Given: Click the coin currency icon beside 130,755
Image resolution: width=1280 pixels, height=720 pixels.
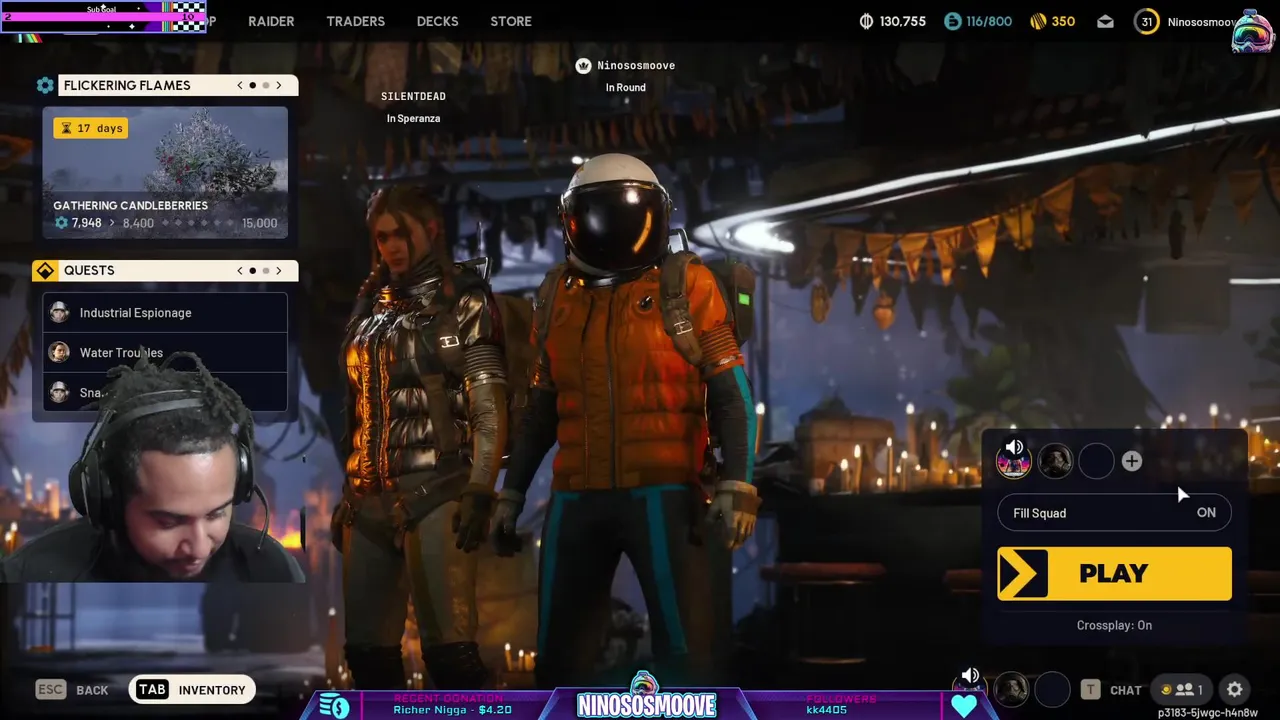Looking at the screenshot, I should 866,21.
